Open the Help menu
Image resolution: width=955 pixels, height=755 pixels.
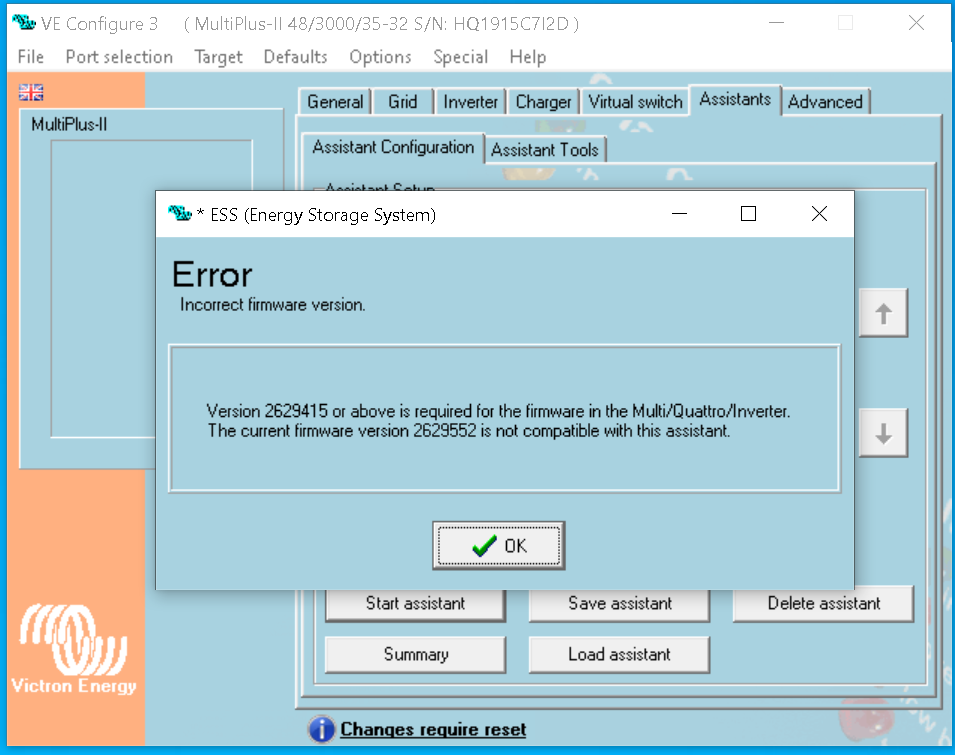[527, 57]
